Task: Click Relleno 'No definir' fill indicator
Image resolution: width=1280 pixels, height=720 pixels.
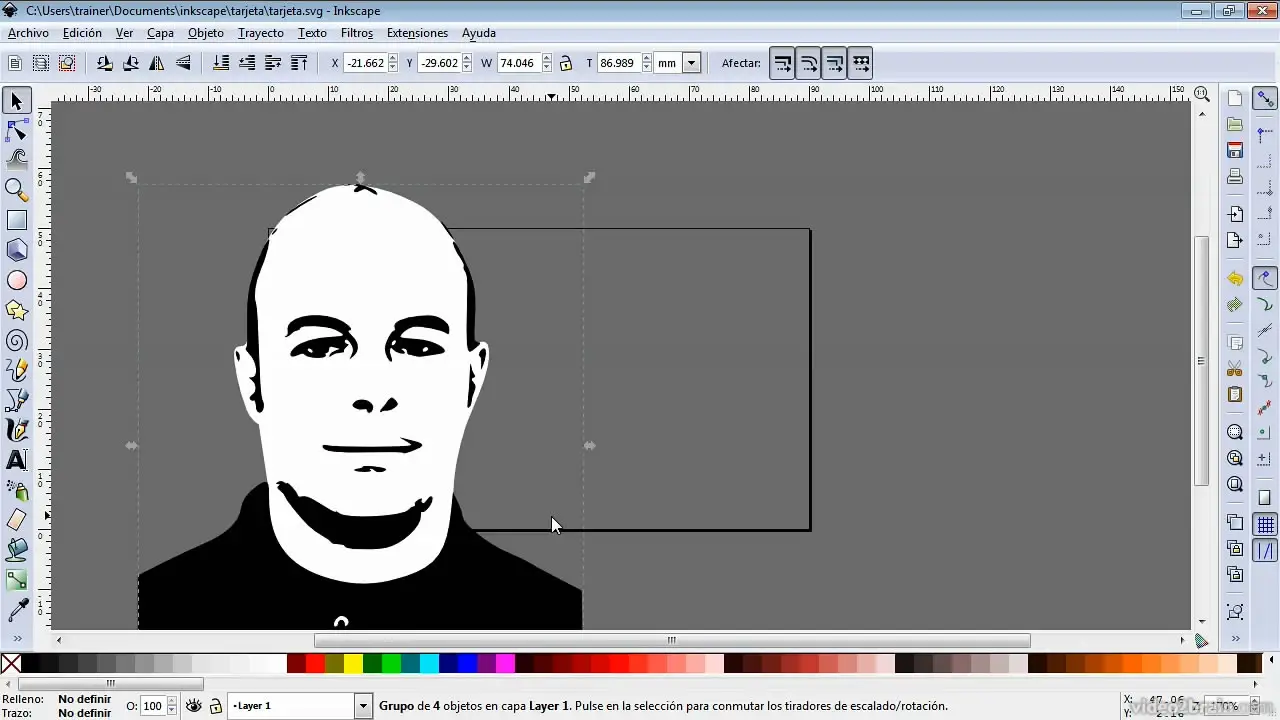Action: [85, 699]
